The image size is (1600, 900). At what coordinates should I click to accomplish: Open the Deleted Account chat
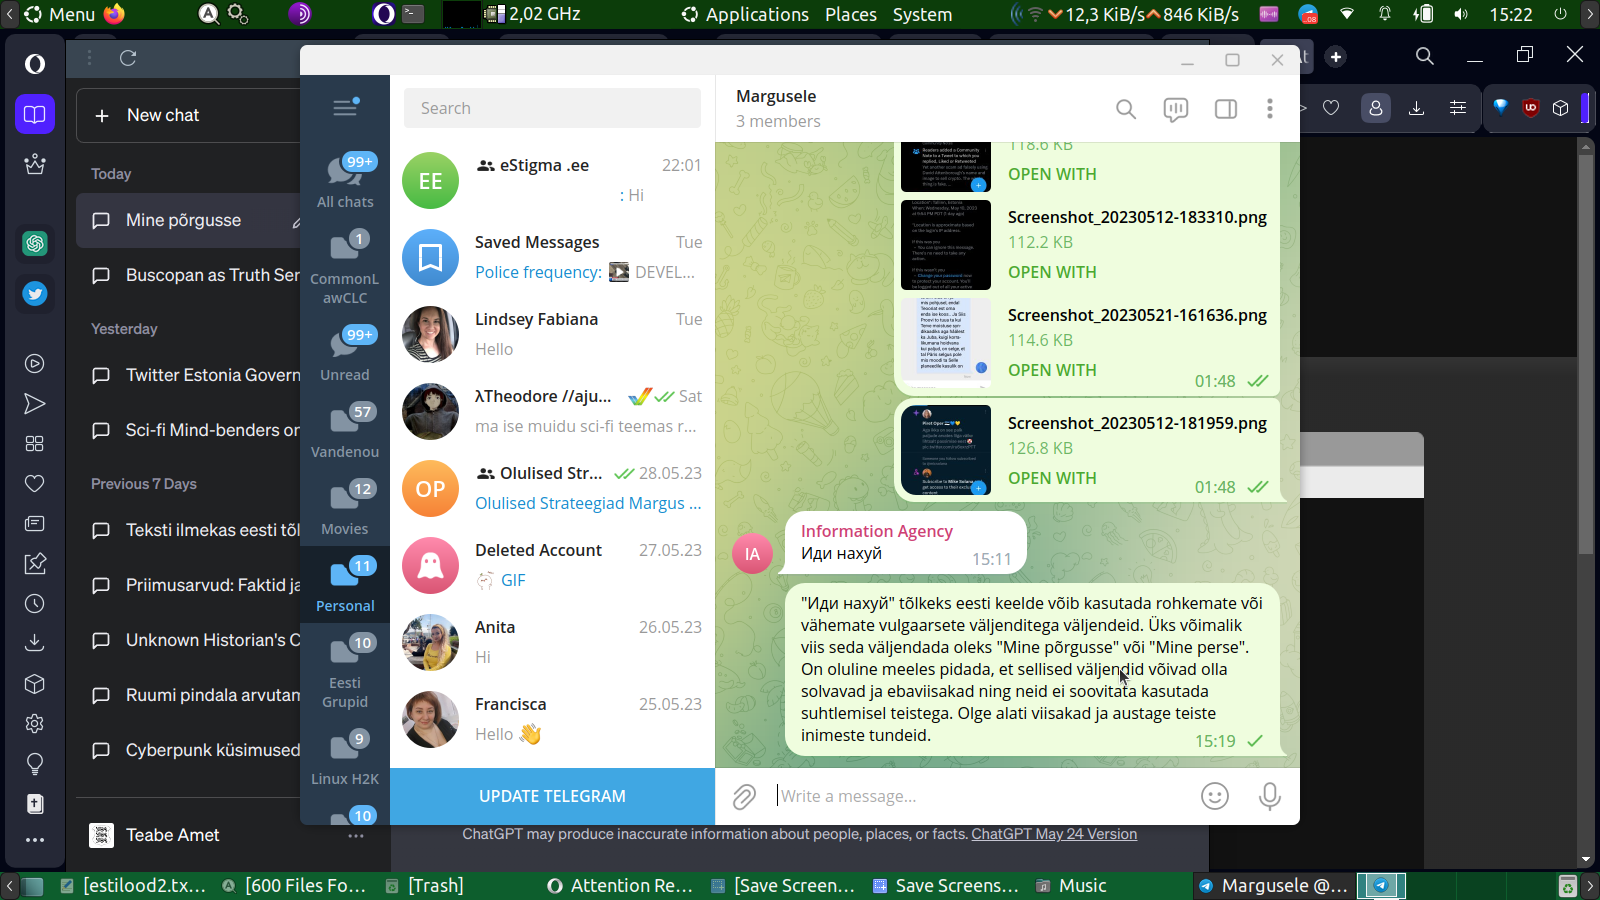[552, 566]
